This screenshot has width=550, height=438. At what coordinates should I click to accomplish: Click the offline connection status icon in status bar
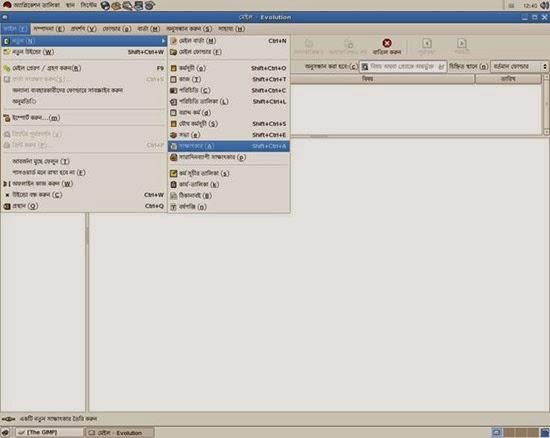(x=8, y=419)
